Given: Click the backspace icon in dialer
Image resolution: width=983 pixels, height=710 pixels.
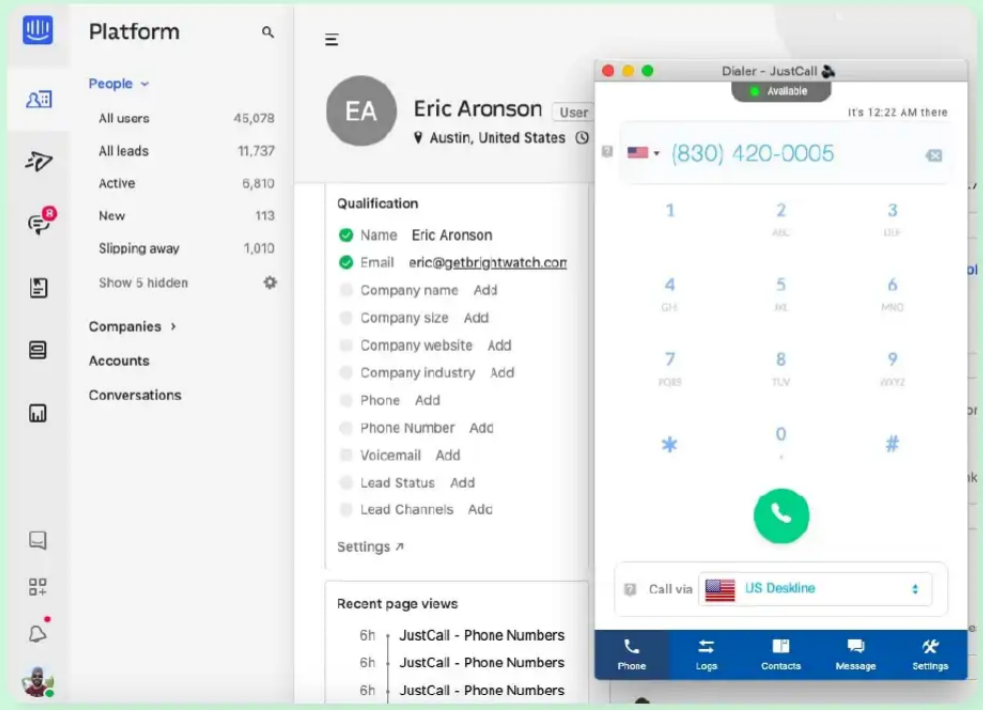Looking at the screenshot, I should [x=934, y=155].
